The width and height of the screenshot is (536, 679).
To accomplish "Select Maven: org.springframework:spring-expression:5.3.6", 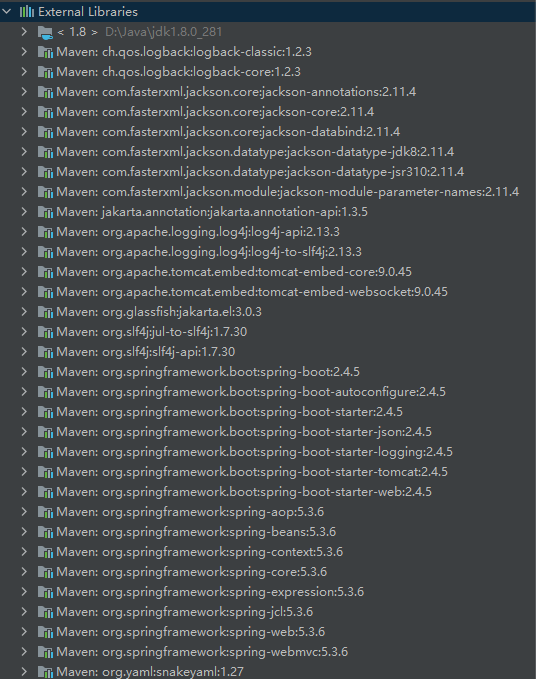I will (x=210, y=592).
